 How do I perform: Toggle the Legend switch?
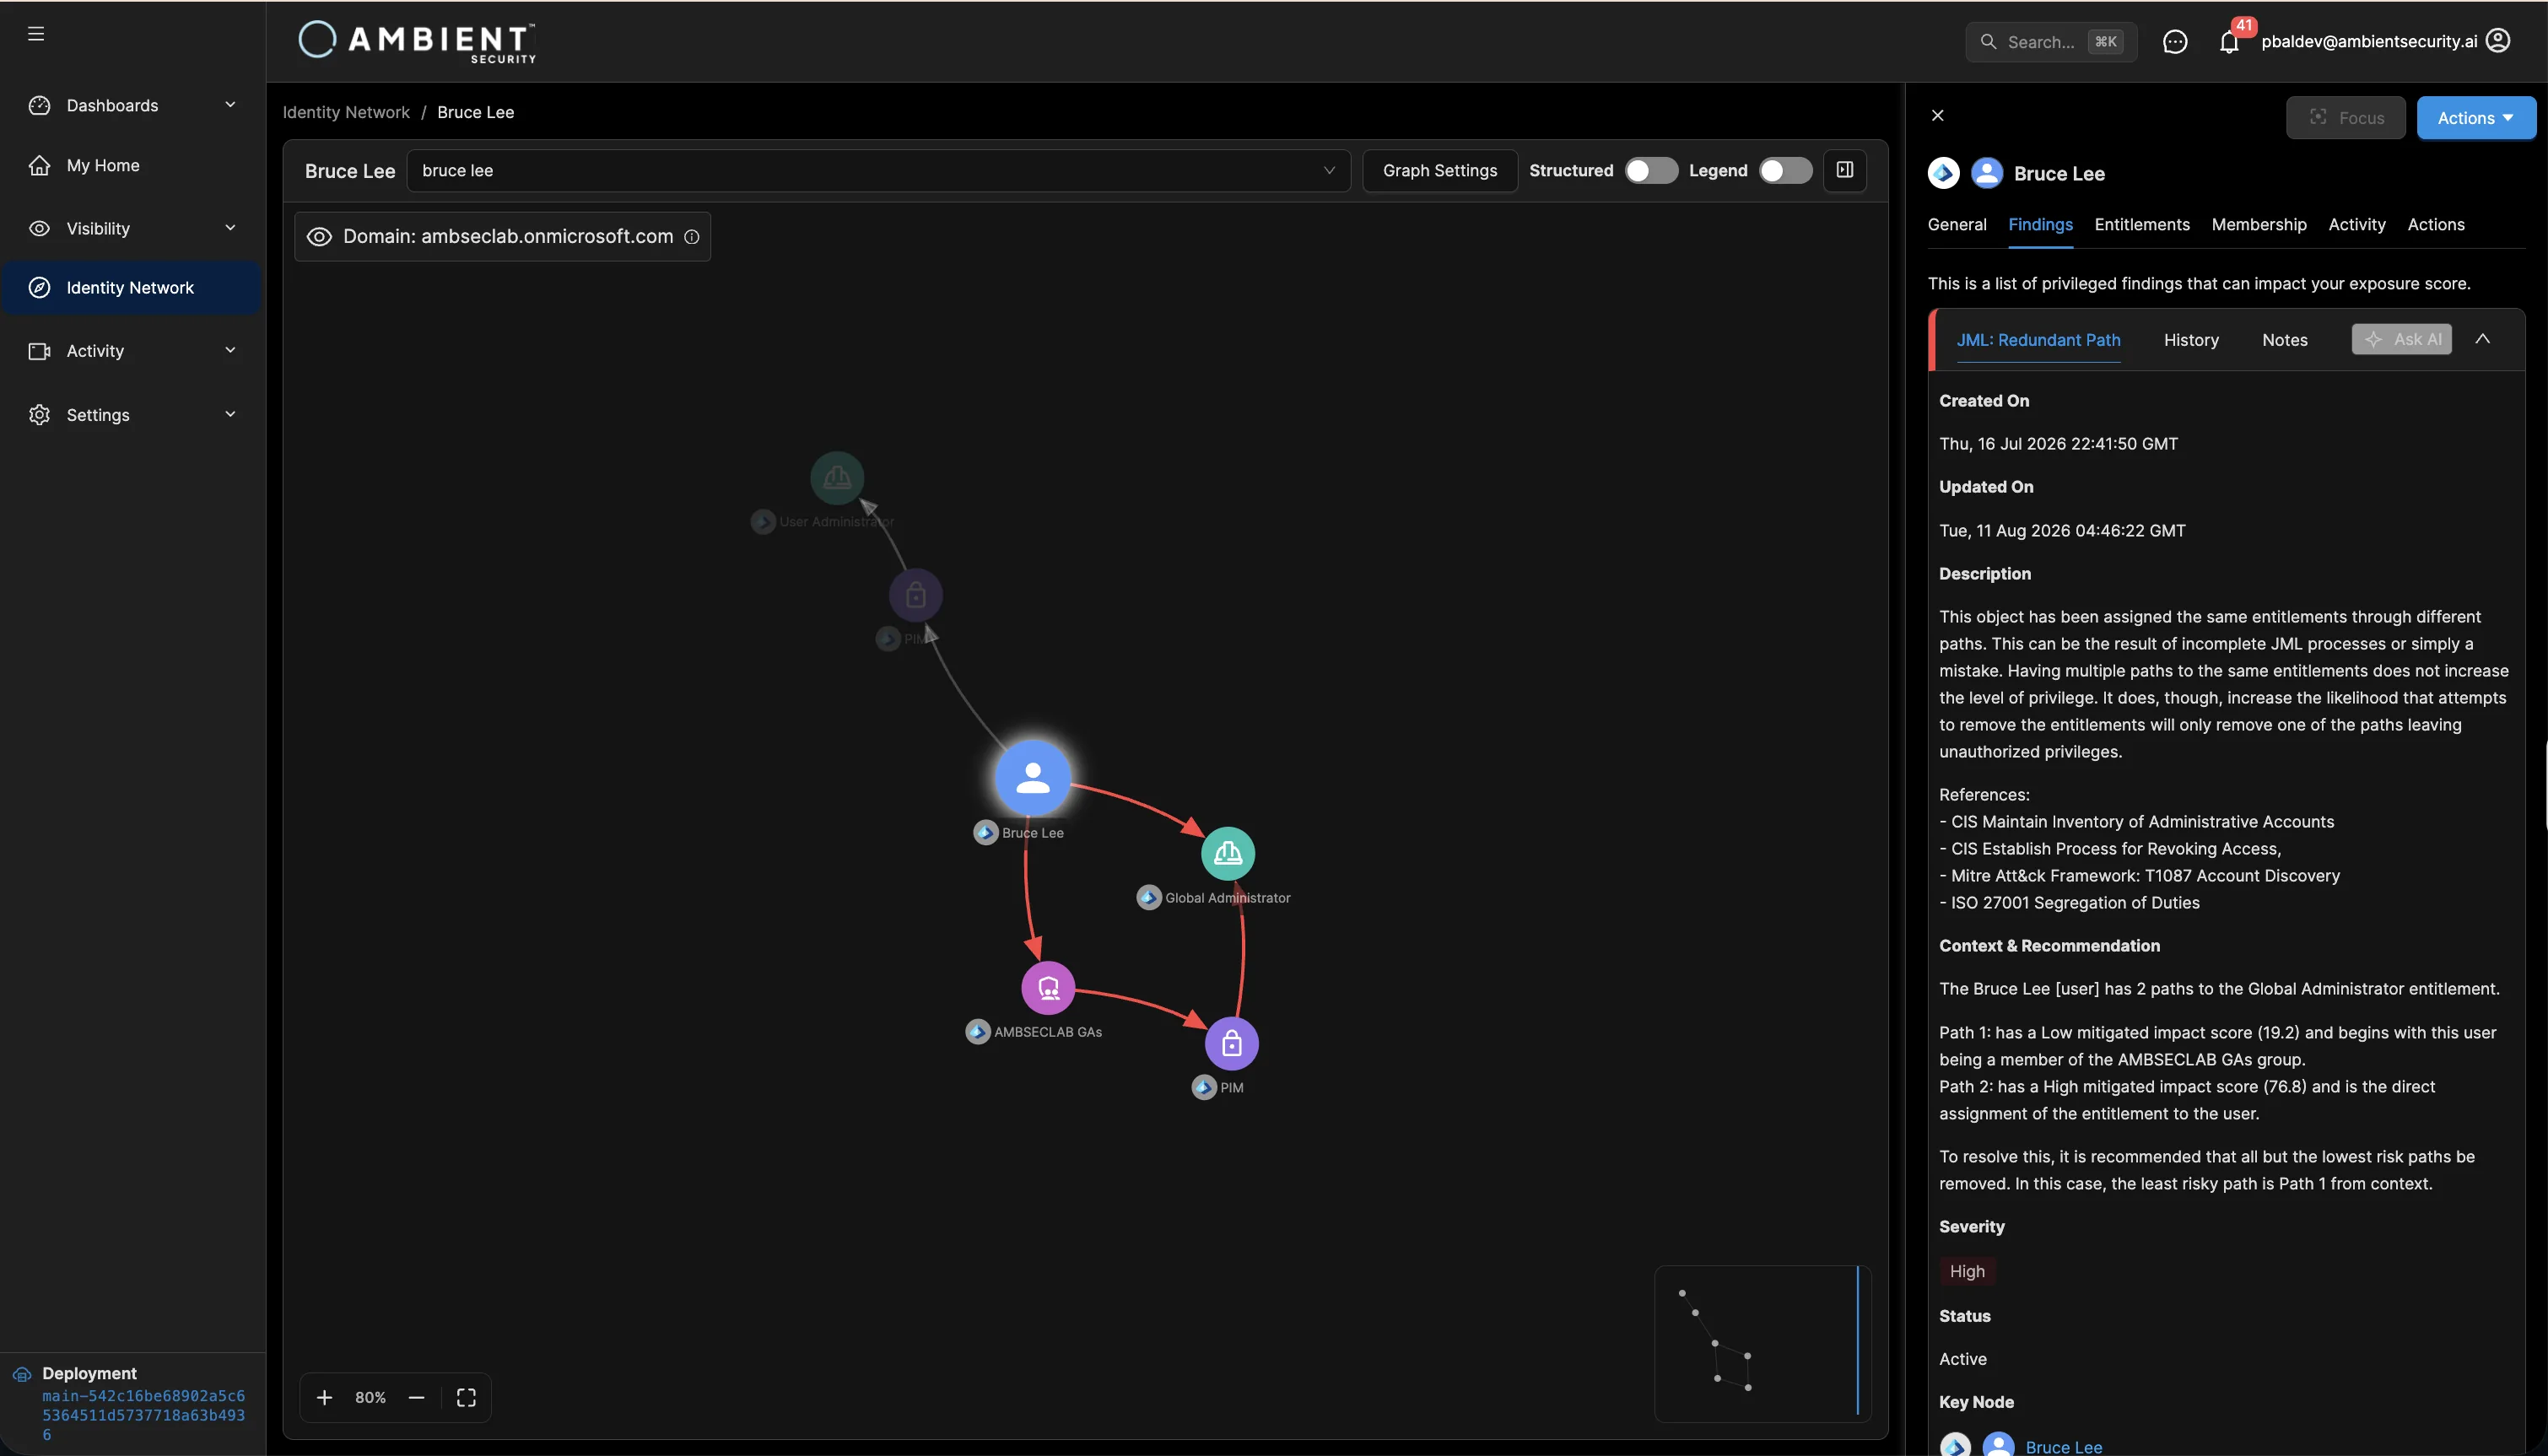(1785, 171)
